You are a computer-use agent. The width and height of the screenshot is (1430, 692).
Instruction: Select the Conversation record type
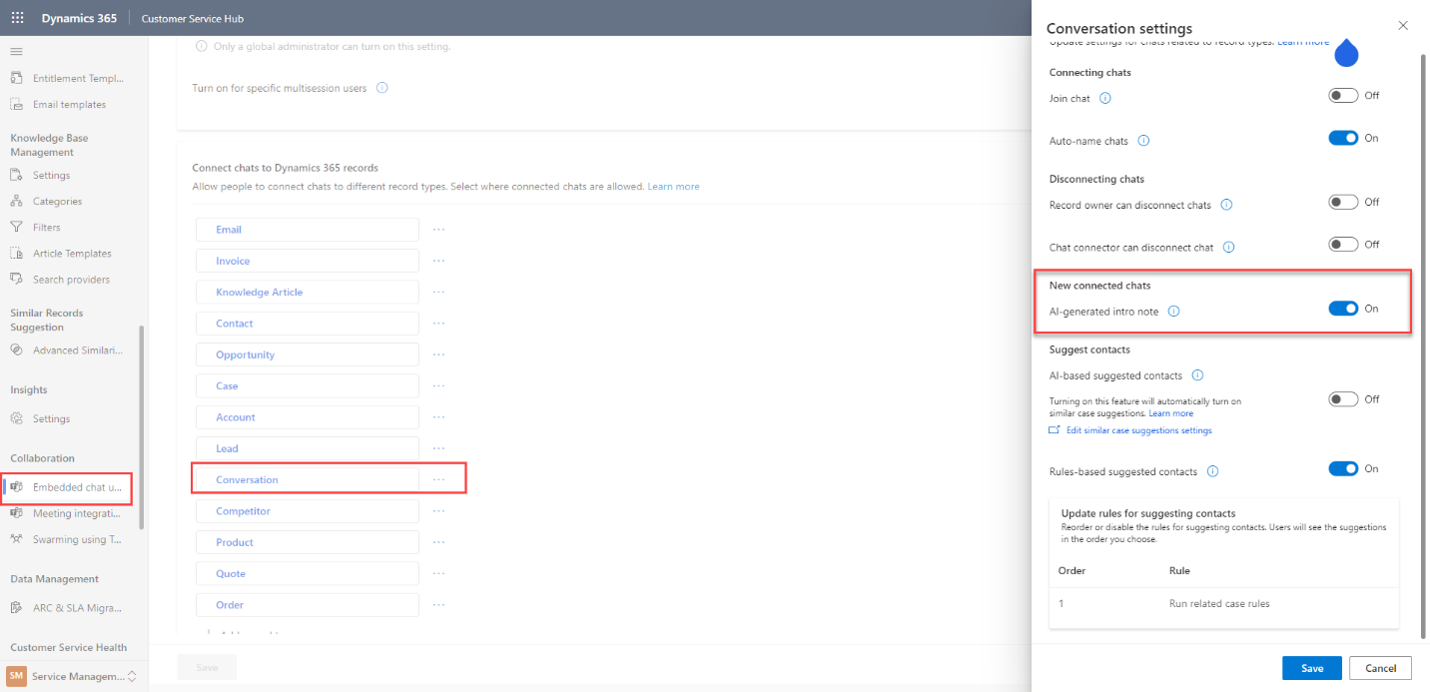307,479
